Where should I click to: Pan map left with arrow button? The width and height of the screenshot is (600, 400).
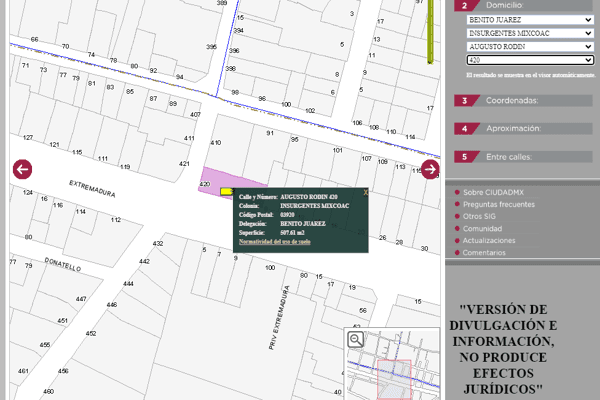23,169
